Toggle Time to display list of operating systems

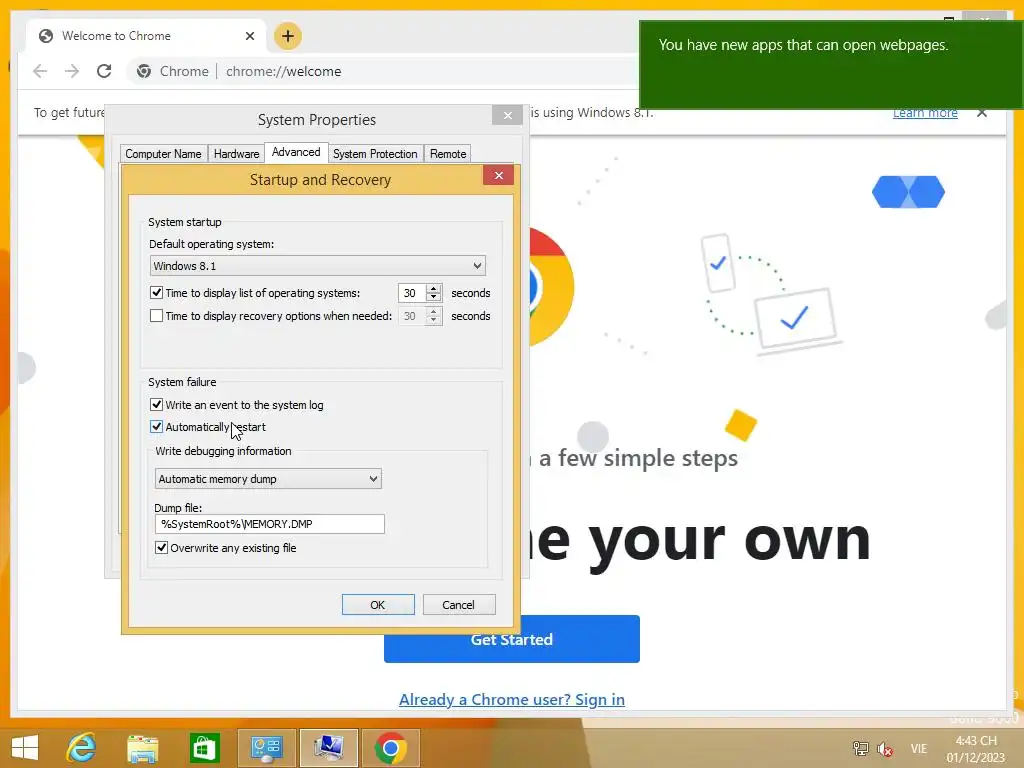pos(156,293)
